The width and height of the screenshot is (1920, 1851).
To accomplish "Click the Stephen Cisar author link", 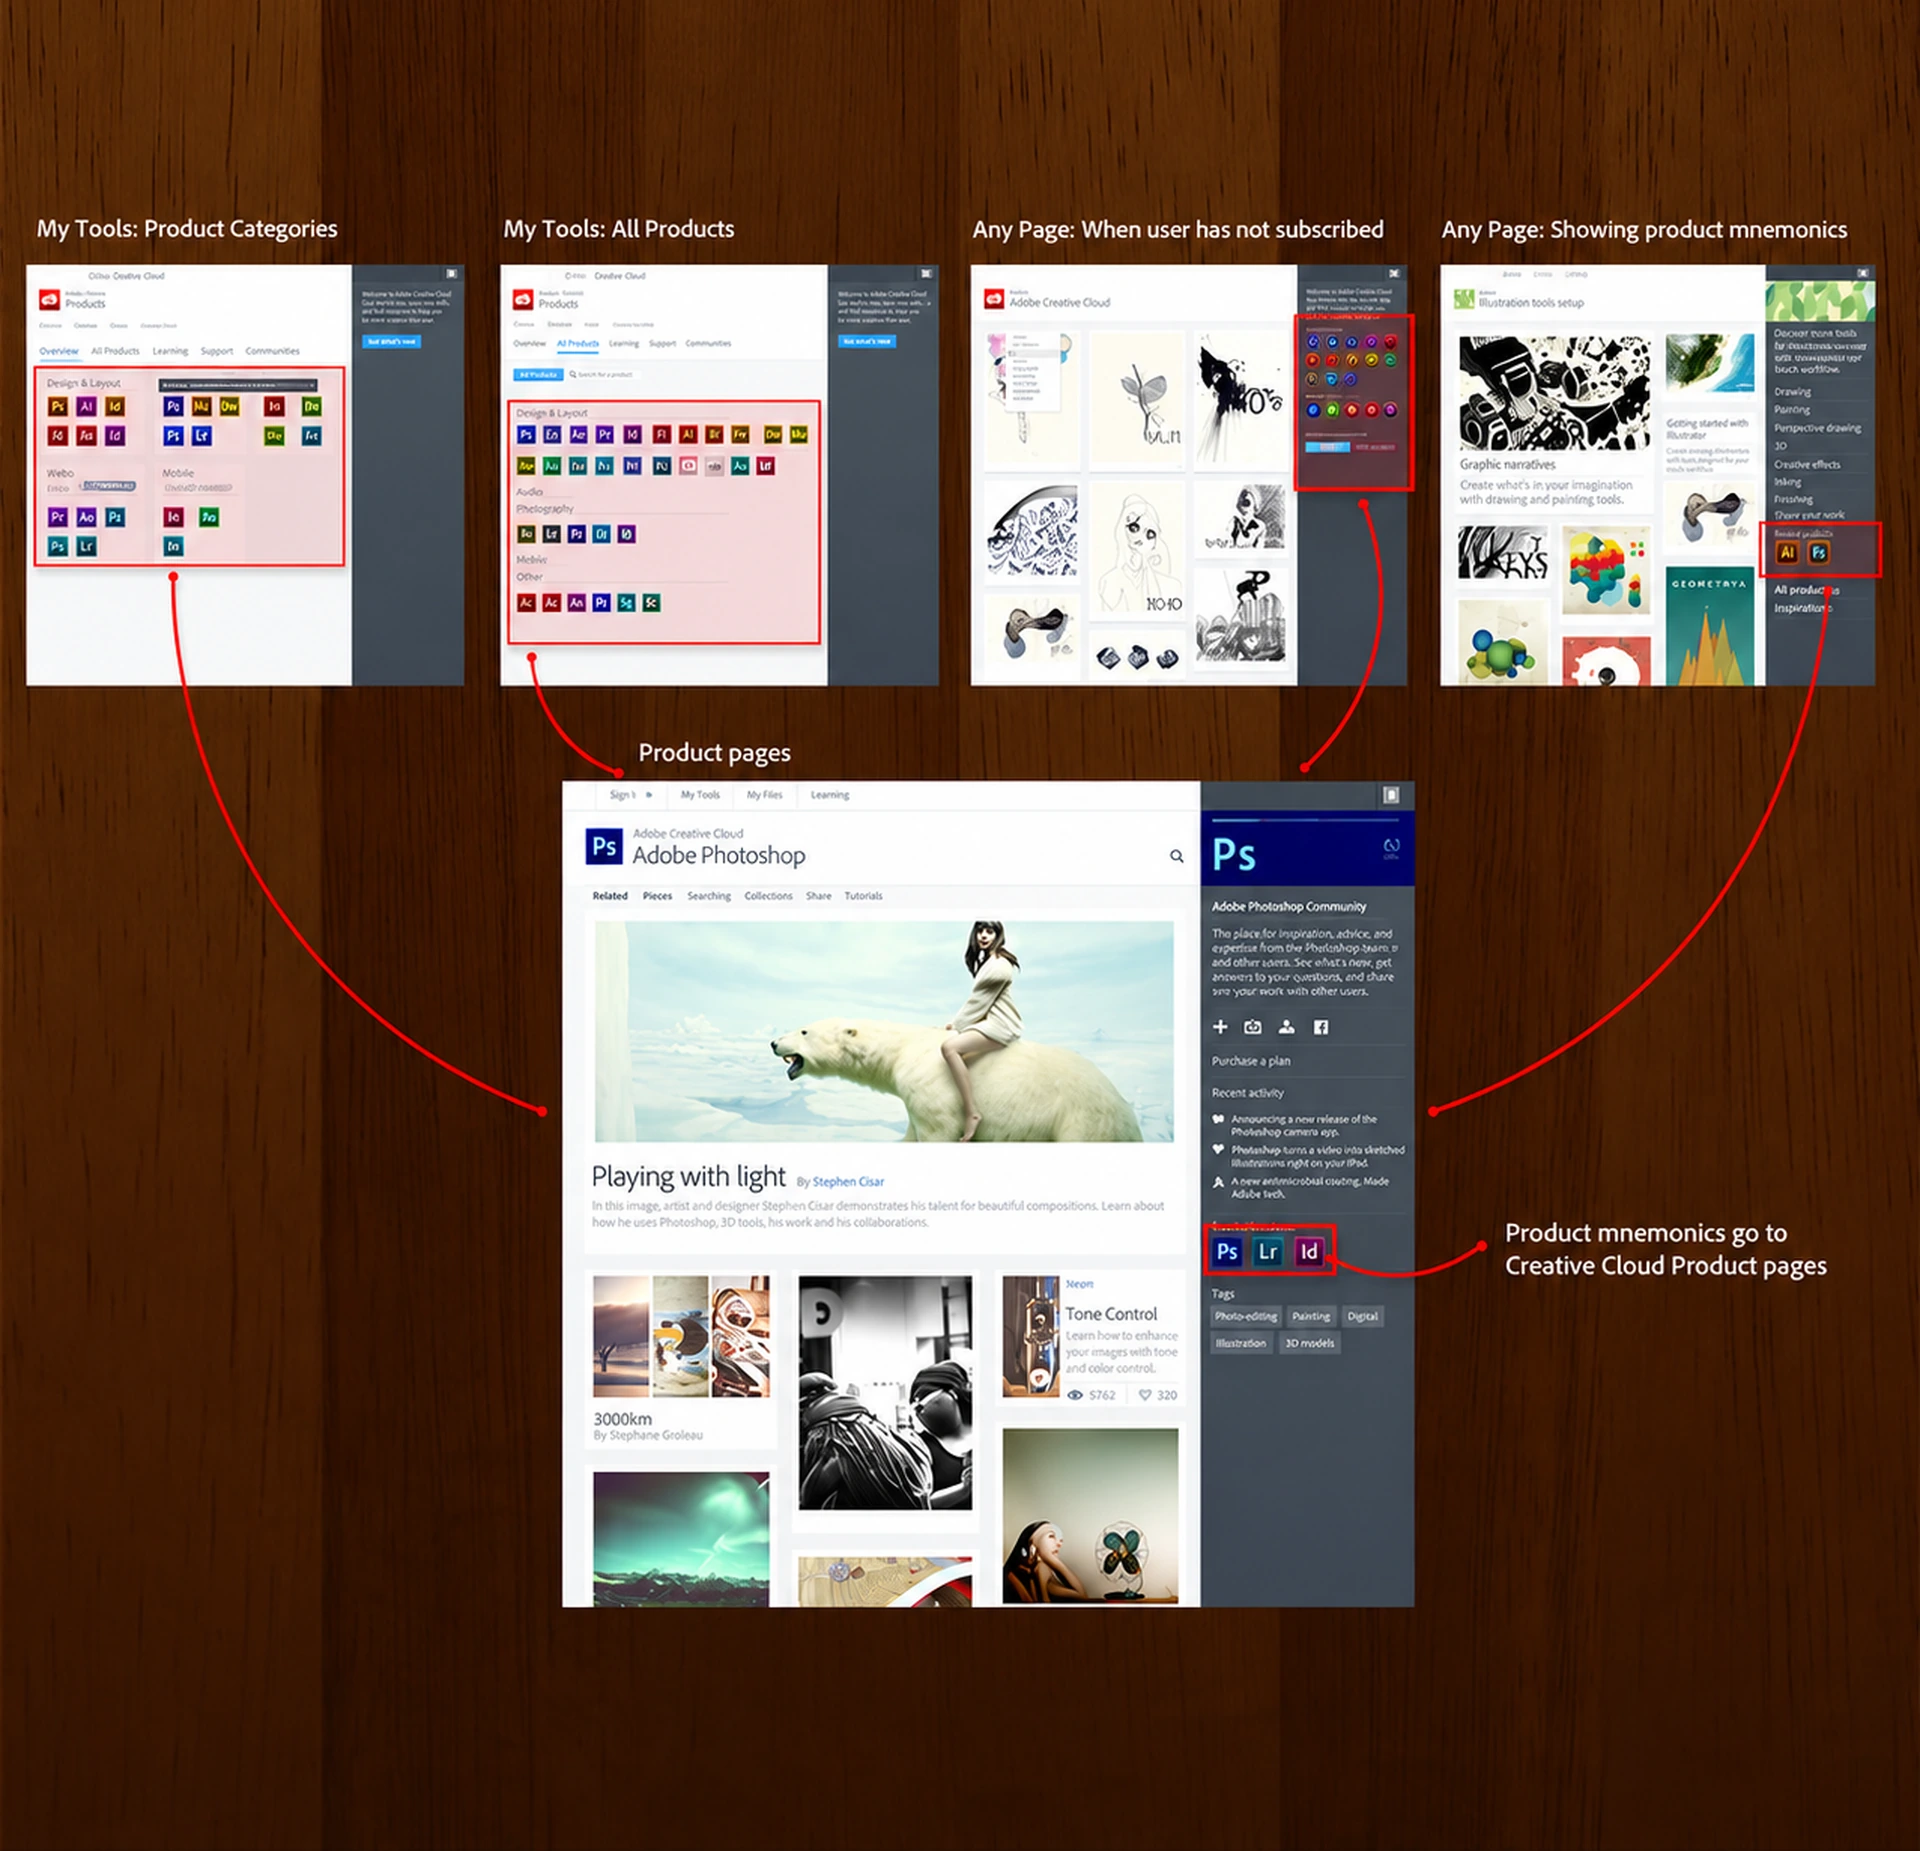I will [848, 1182].
